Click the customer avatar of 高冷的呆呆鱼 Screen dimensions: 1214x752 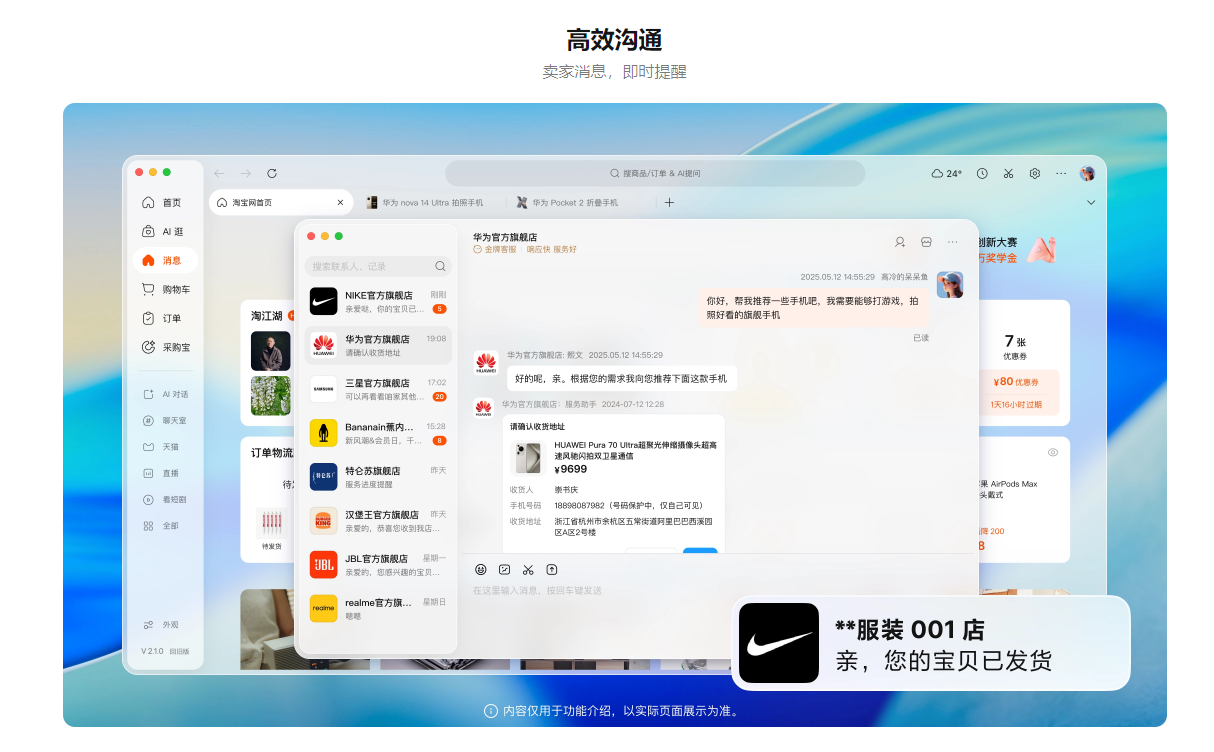[950, 285]
